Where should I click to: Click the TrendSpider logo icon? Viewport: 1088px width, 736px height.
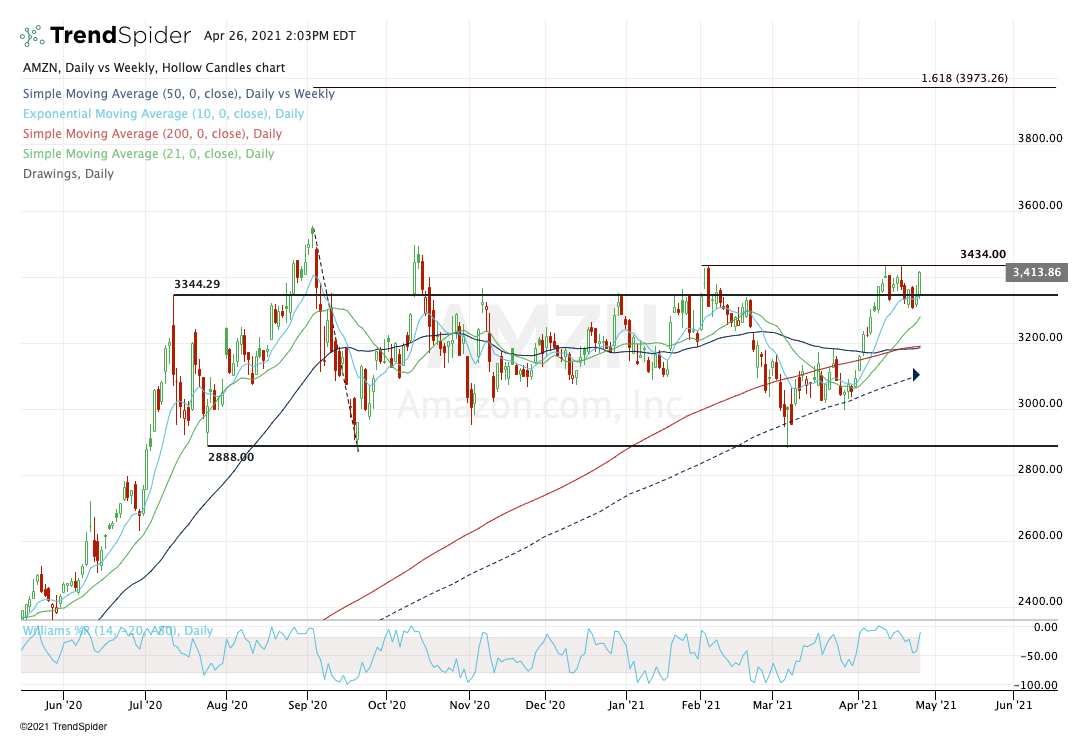tap(32, 35)
